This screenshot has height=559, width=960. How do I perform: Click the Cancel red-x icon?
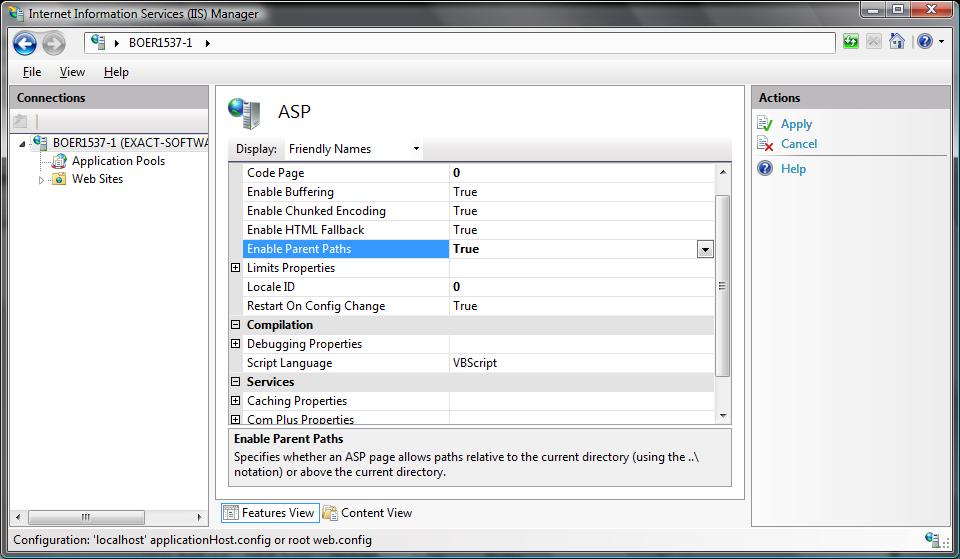(765, 144)
